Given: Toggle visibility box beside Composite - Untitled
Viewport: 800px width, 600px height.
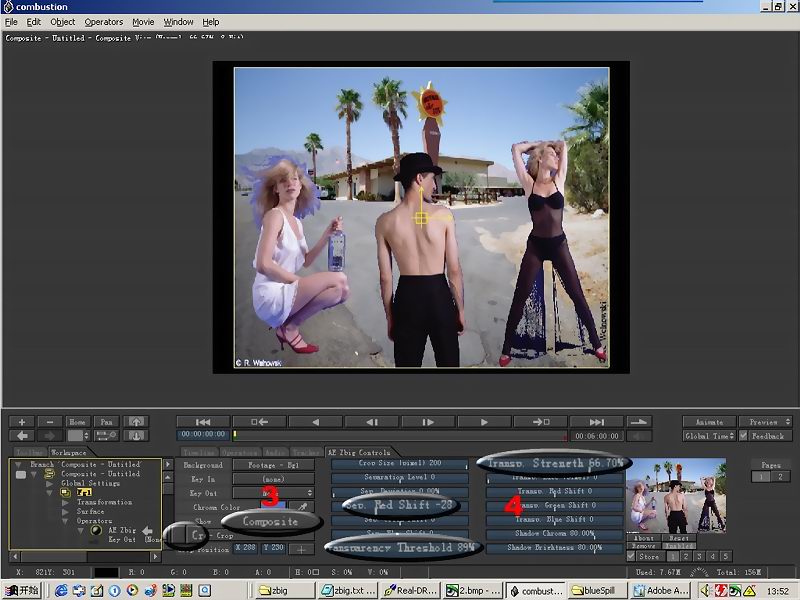Looking at the screenshot, I should pyautogui.click(x=21, y=474).
